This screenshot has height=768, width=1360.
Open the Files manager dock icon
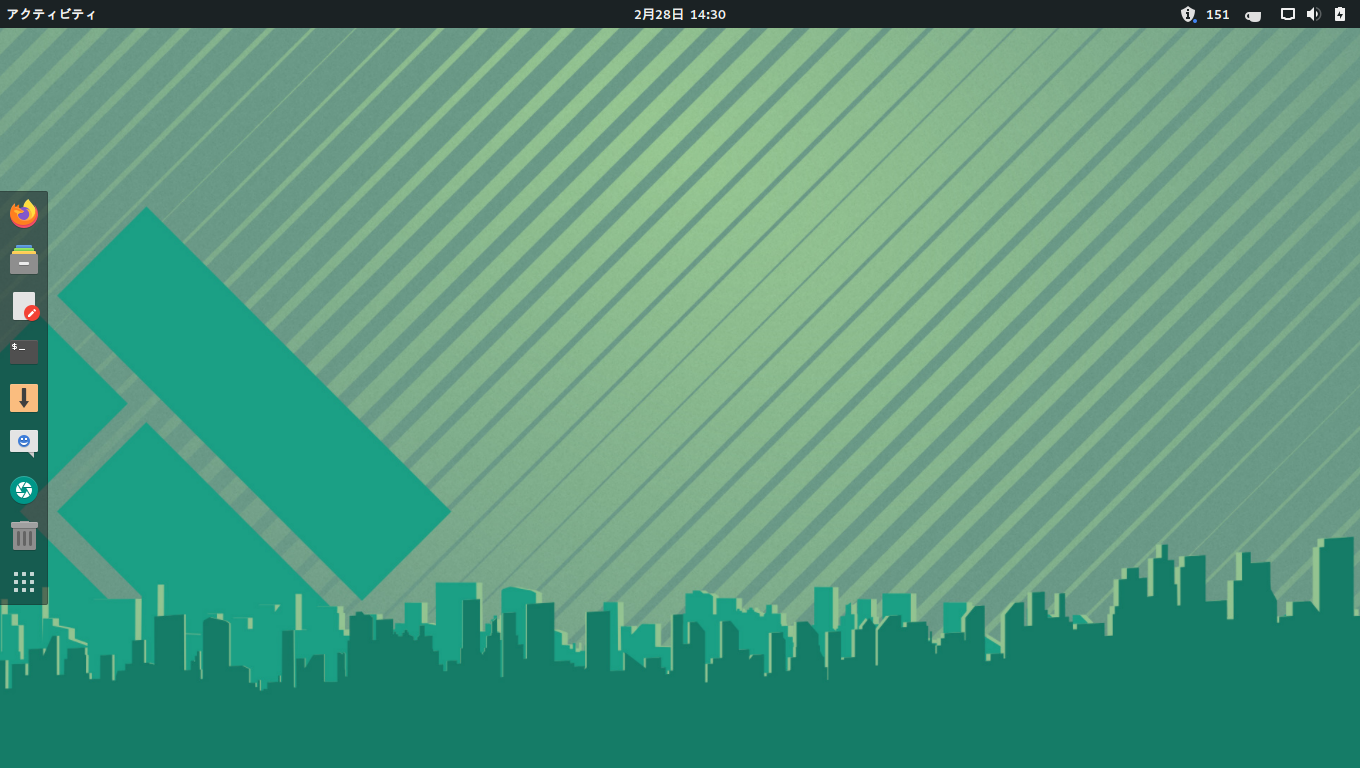[24, 260]
